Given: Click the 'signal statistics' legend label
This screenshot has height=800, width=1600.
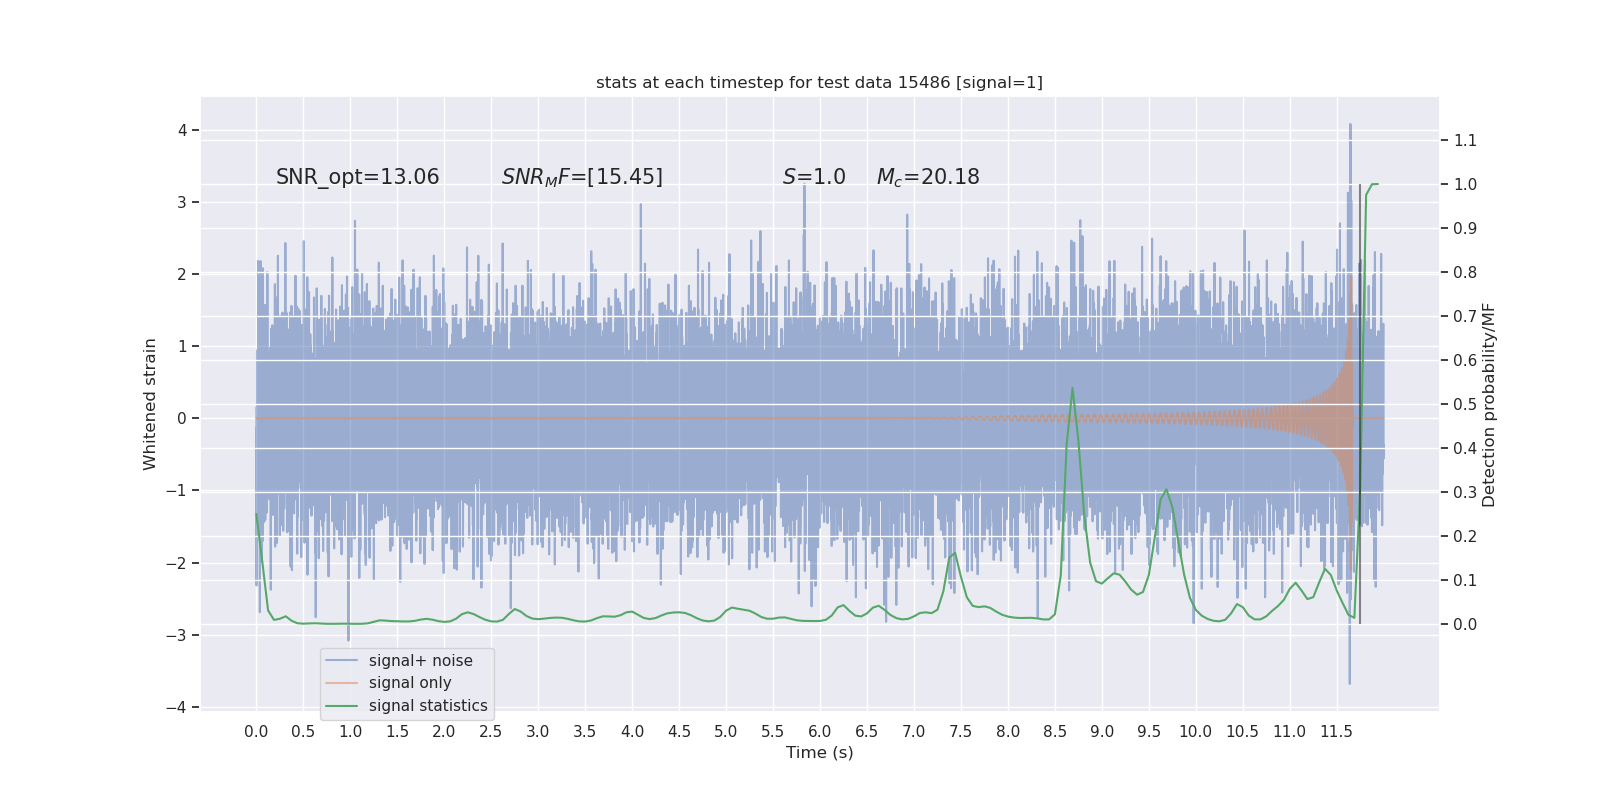Looking at the screenshot, I should [x=428, y=706].
